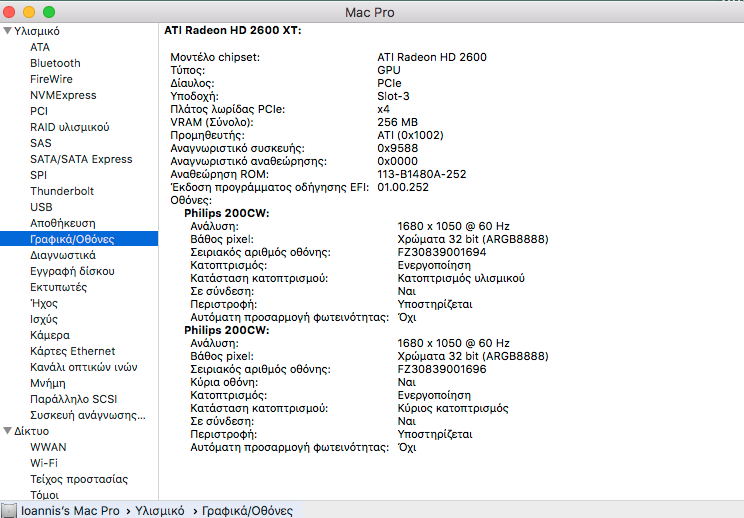This screenshot has width=744, height=518.
Task: Click the Κατοπτρισμός υλισμικού value
Action: point(461,278)
